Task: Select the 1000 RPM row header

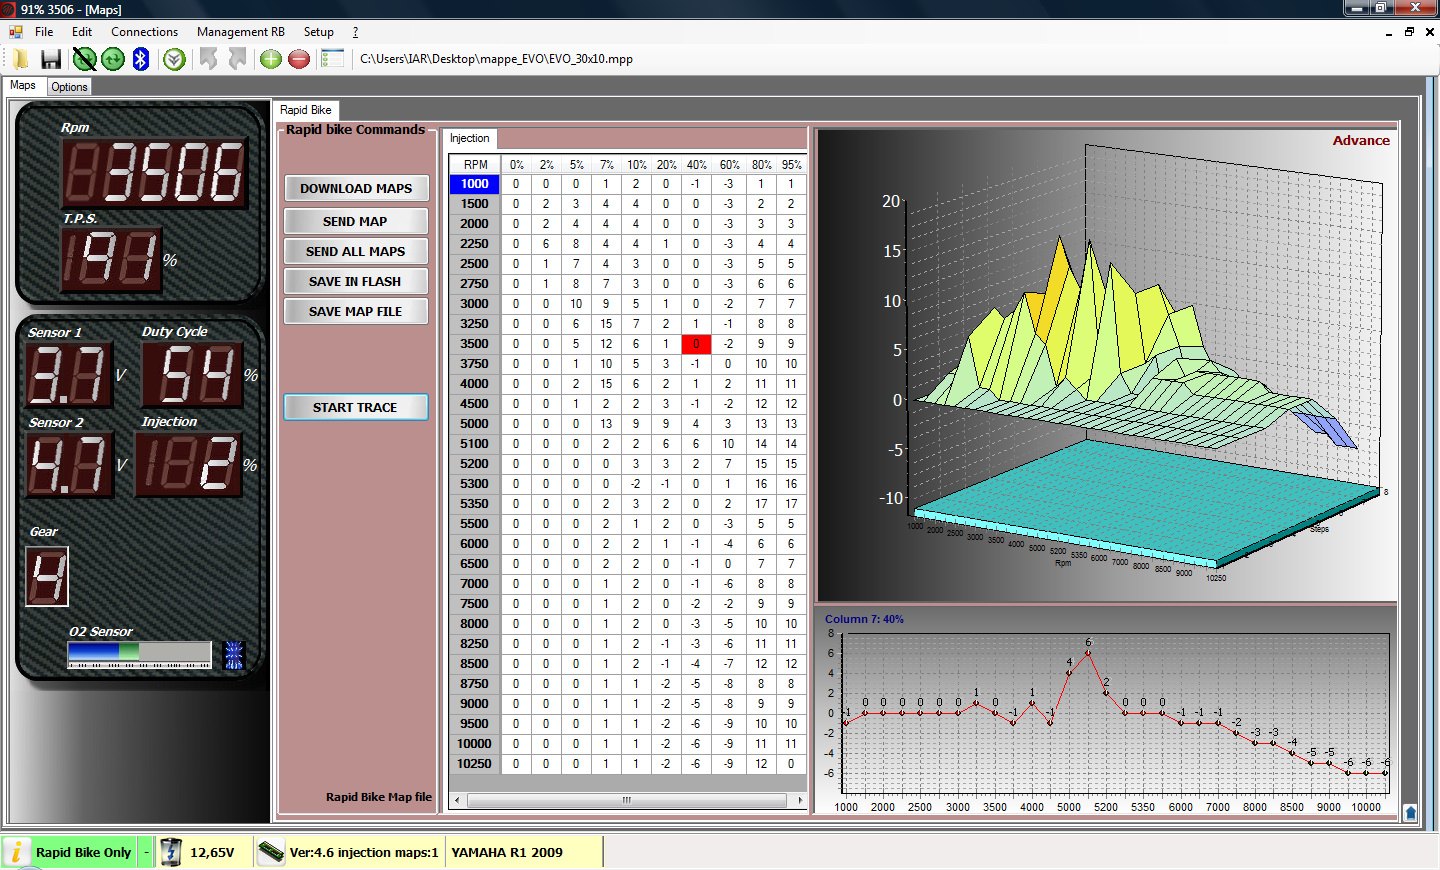Action: [475, 184]
